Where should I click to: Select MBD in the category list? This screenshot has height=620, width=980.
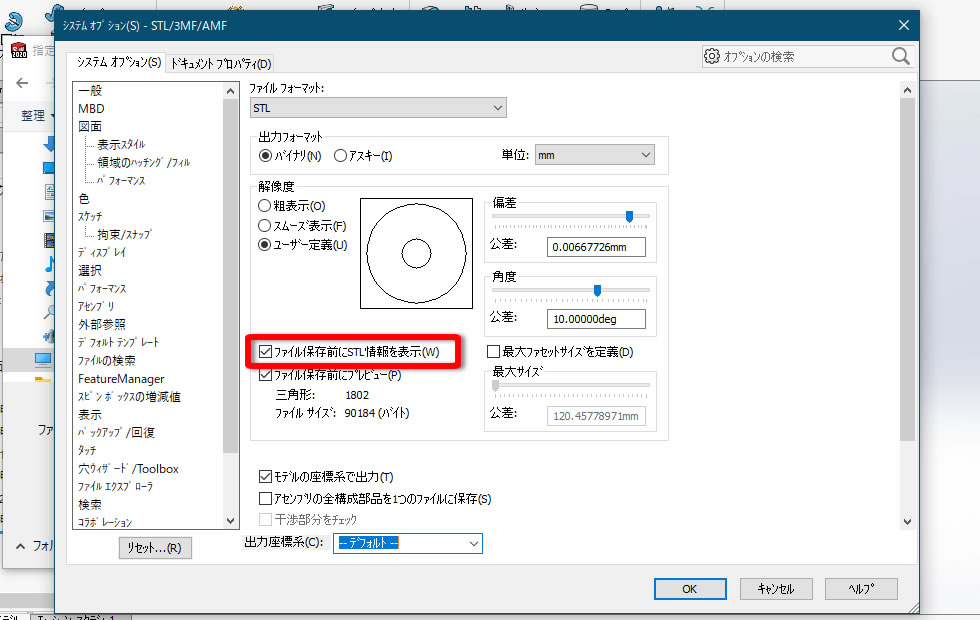91,109
